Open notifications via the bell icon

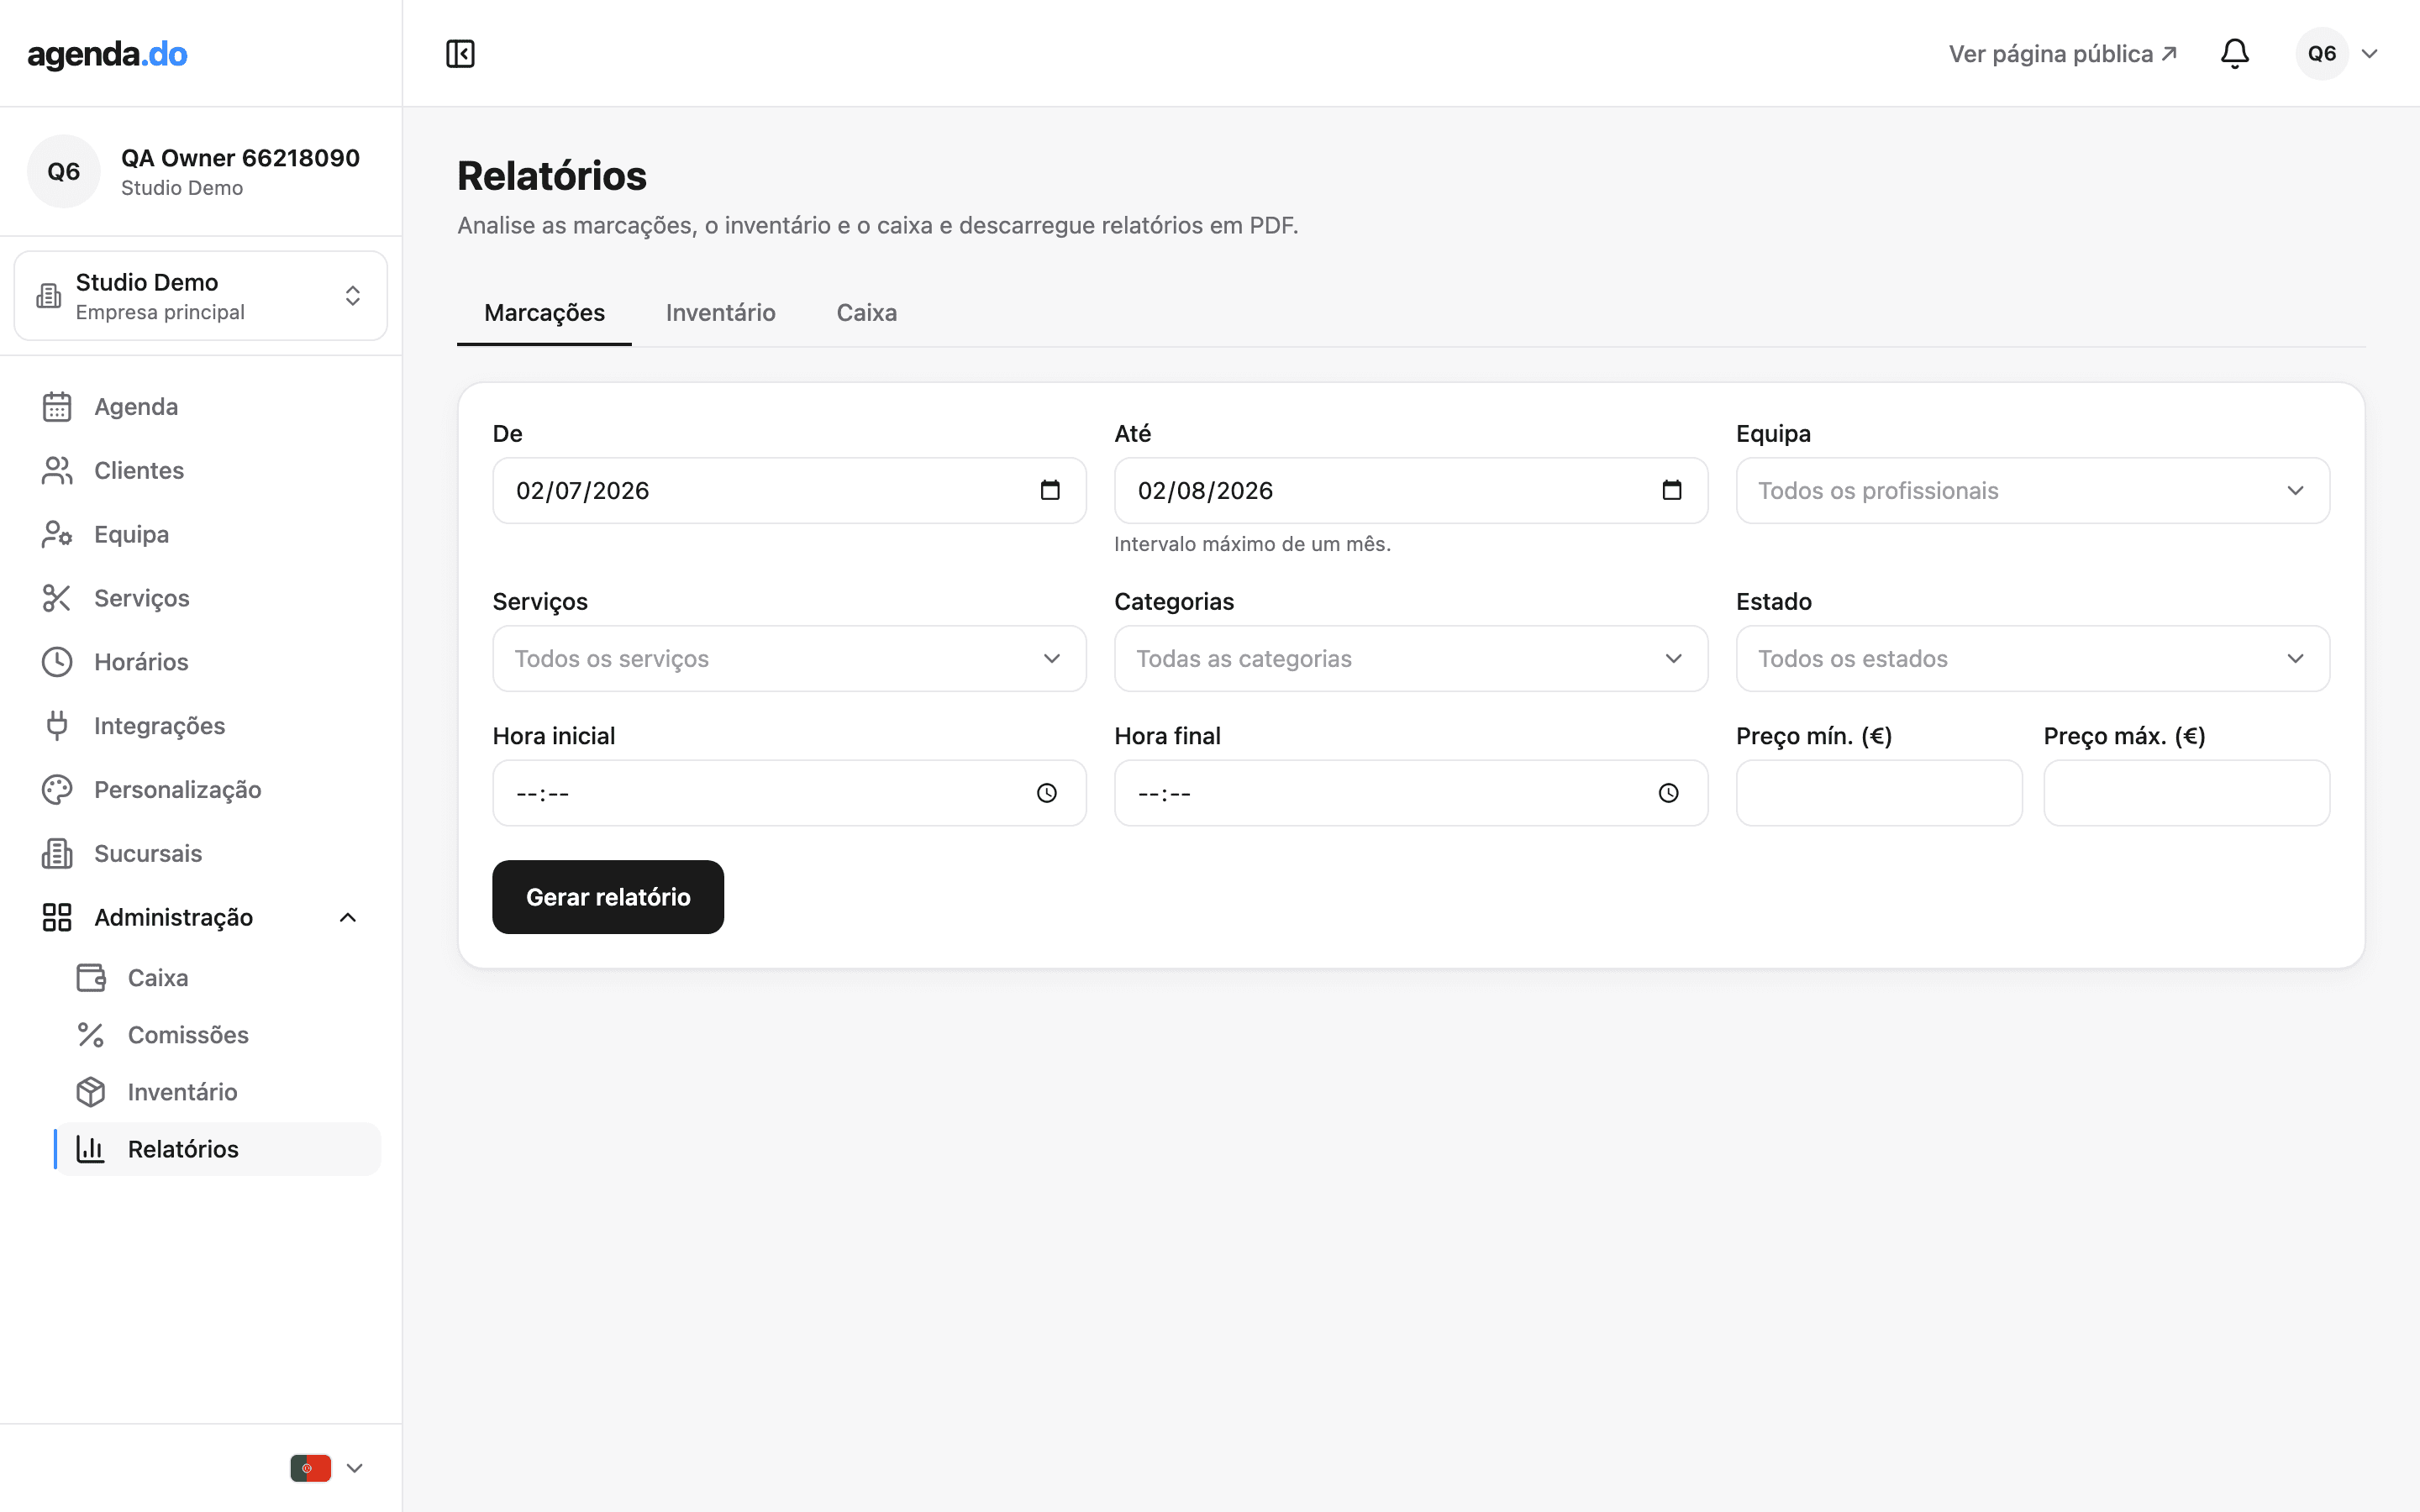point(2235,54)
